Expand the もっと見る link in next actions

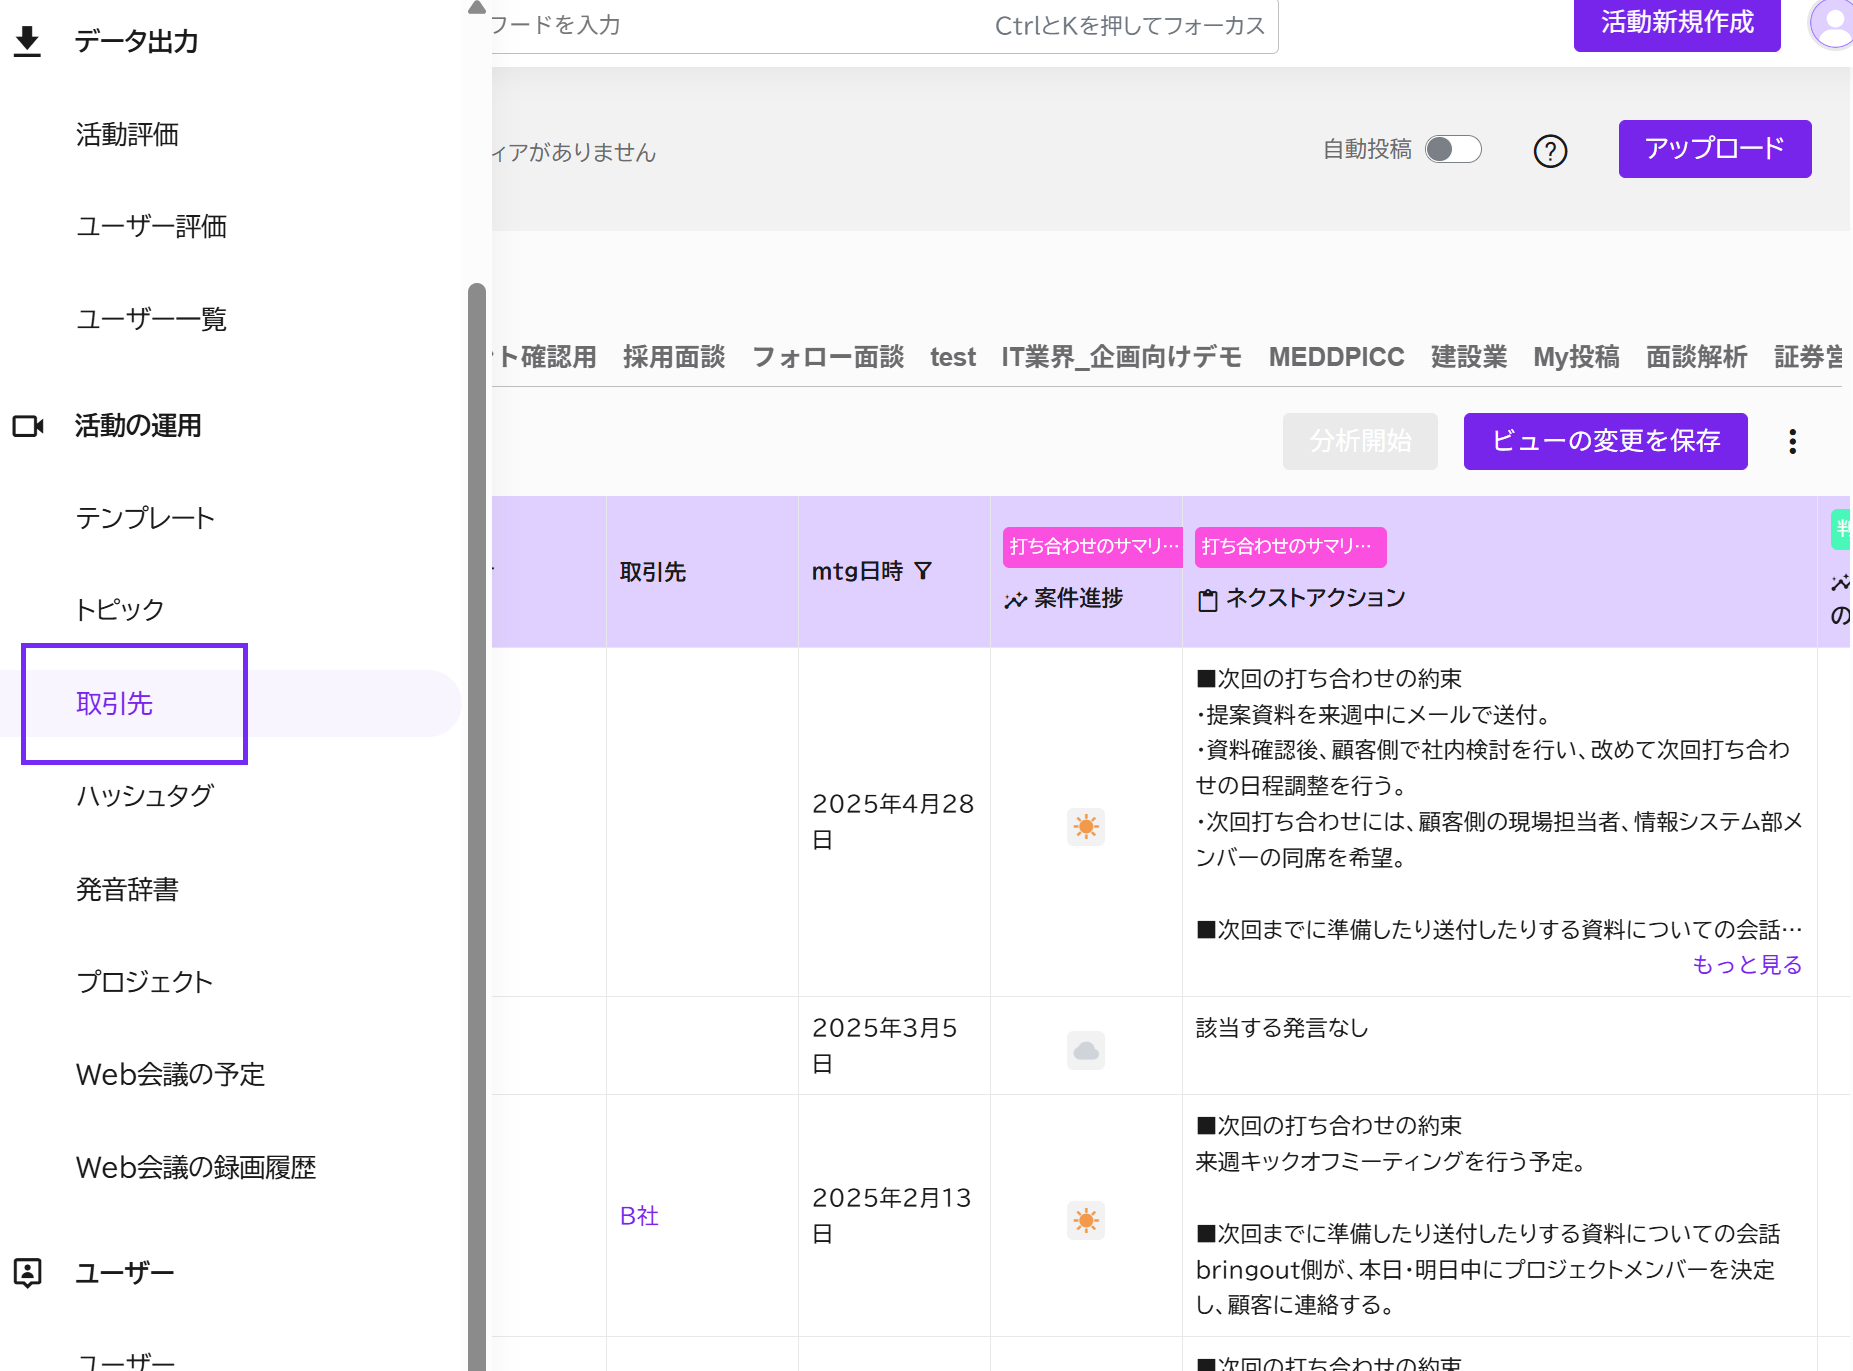pos(1746,964)
